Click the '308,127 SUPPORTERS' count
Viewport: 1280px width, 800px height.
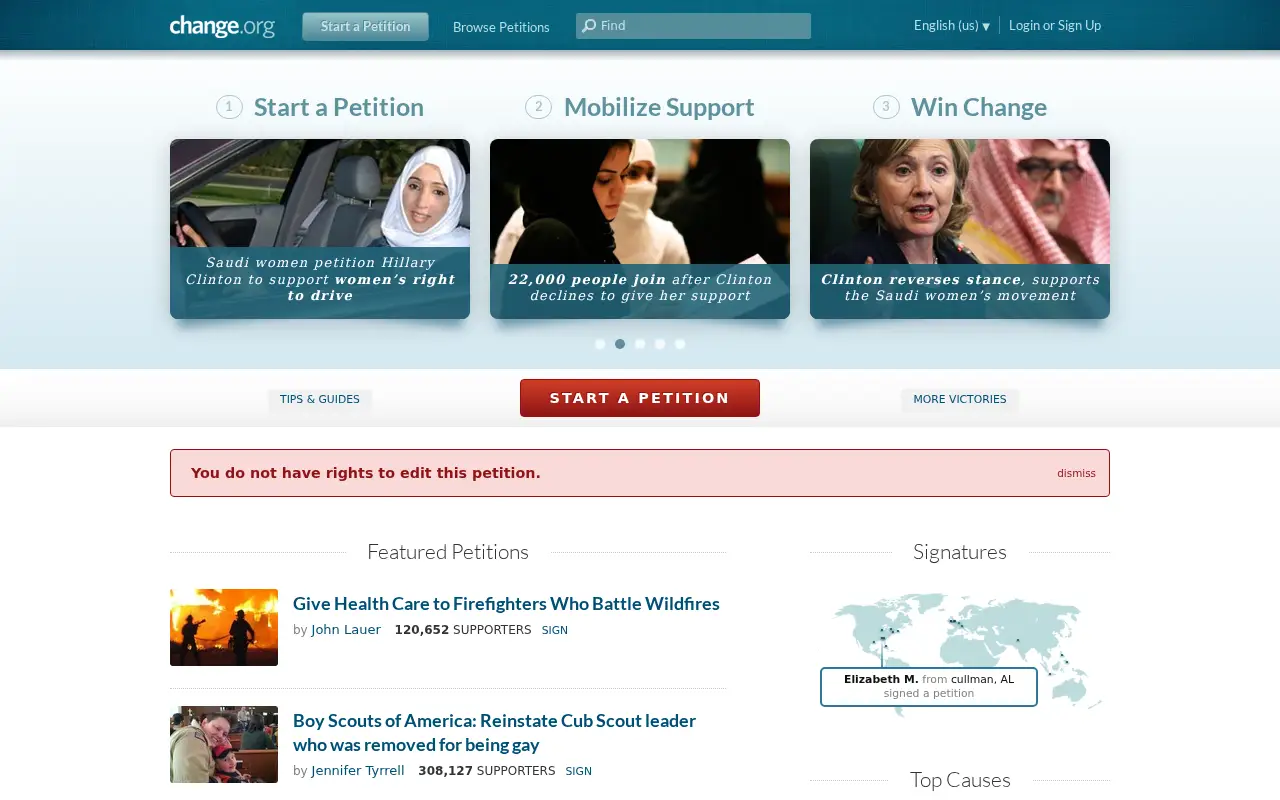tap(487, 771)
